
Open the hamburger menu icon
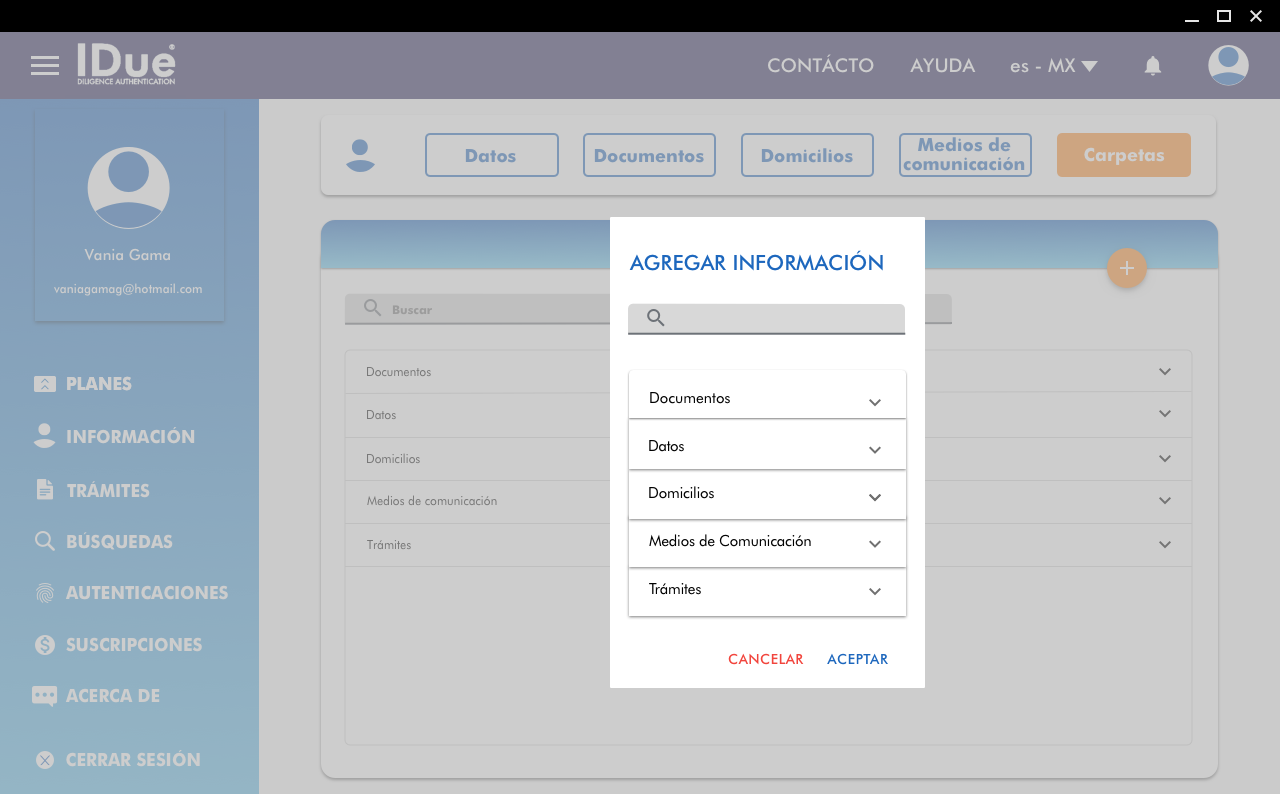[45, 66]
